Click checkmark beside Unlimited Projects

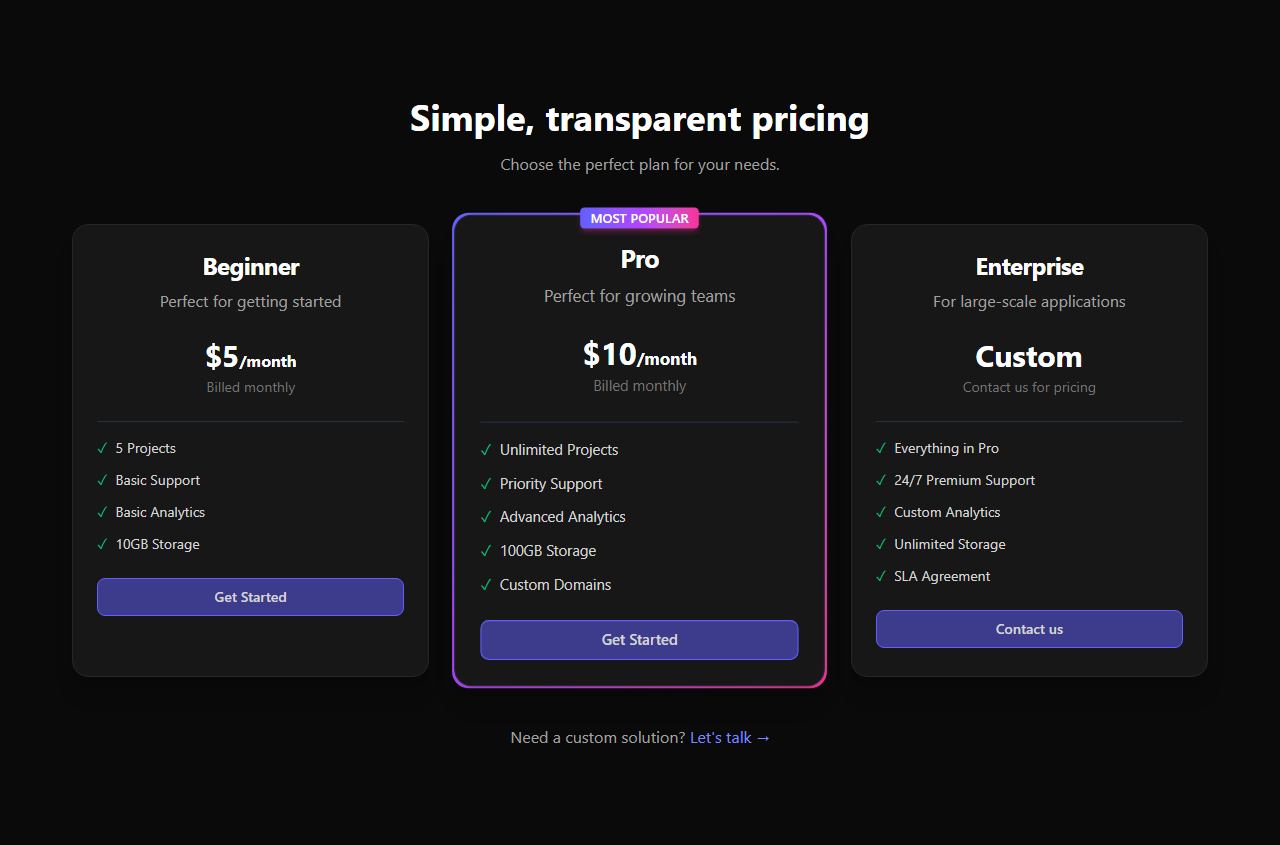486,450
